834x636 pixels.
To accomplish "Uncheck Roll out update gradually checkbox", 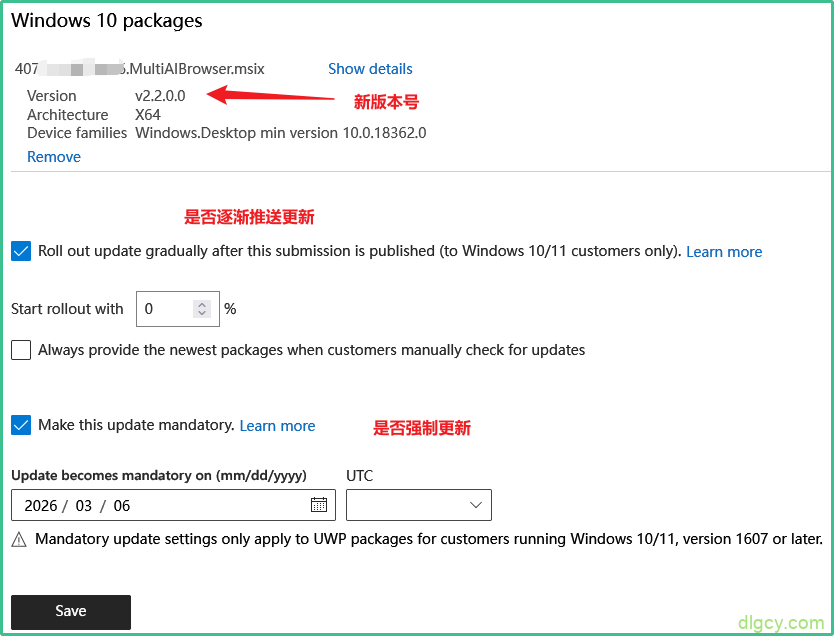I will pos(21,252).
